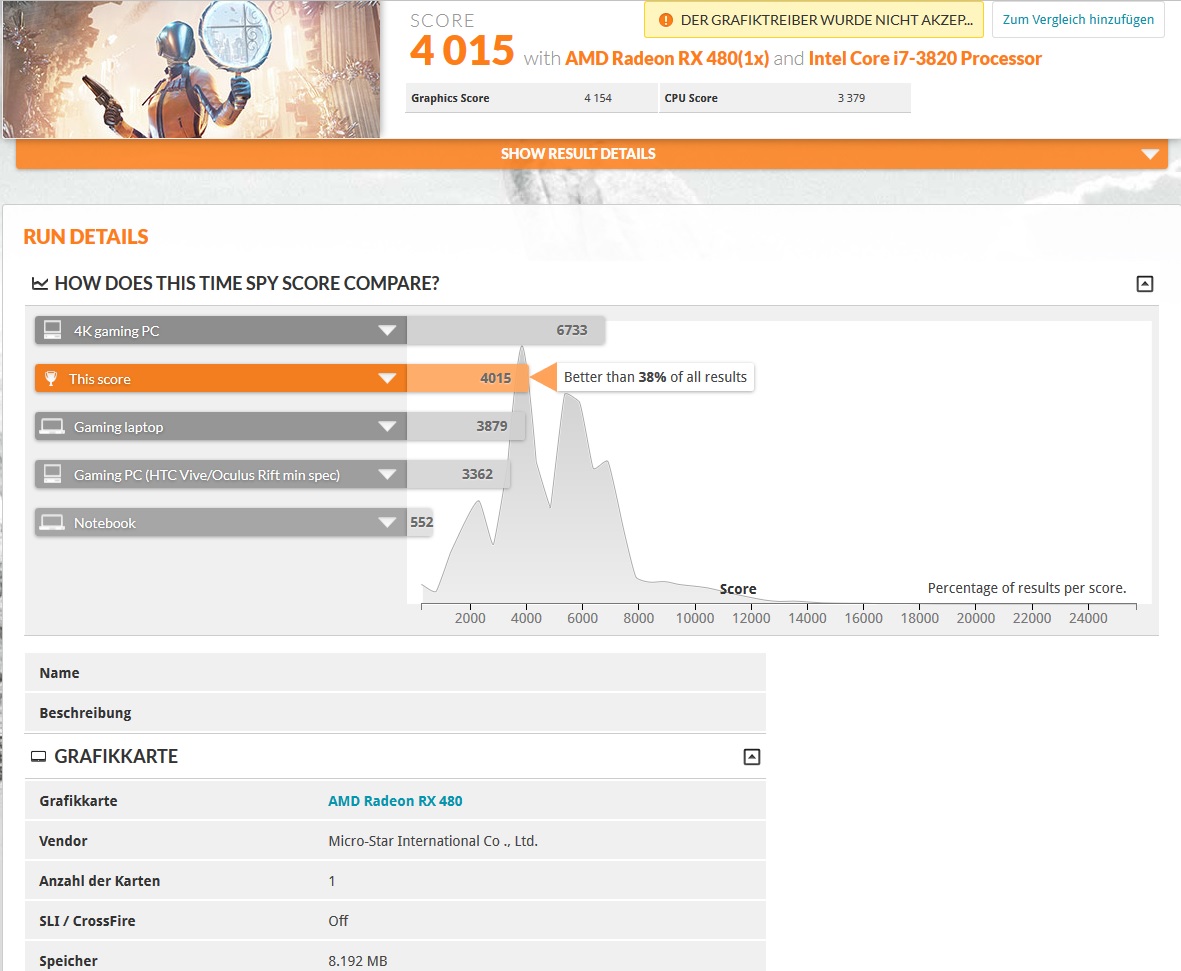Open AMD Radeon RX 480(1x) link in score header
This screenshot has height=971, width=1181.
[667, 59]
